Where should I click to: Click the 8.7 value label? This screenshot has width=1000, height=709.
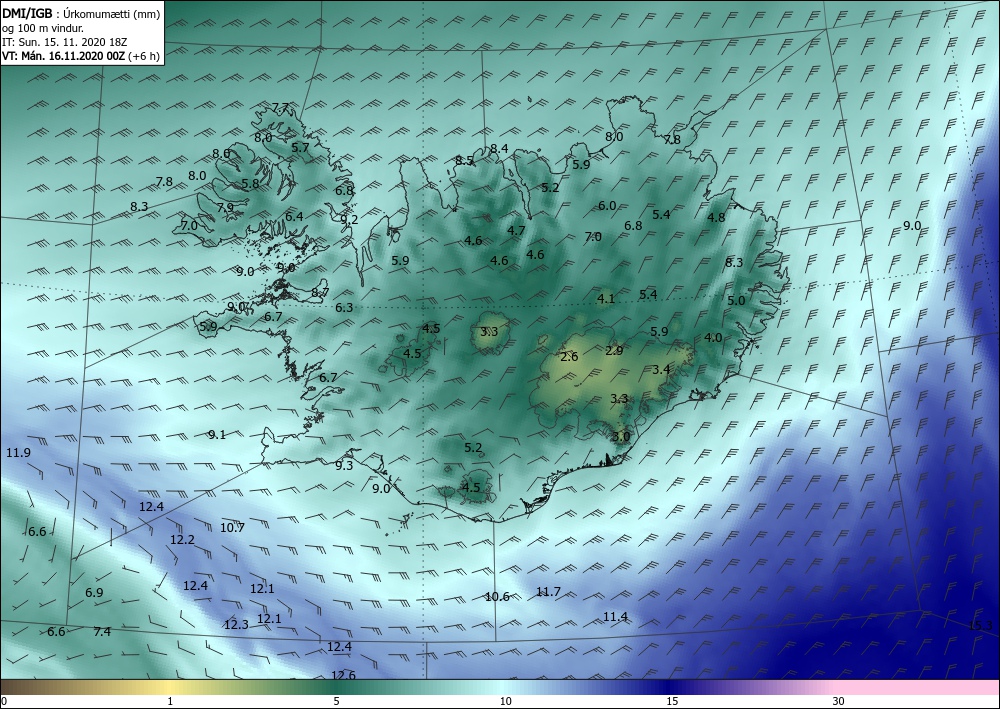(x=320, y=293)
